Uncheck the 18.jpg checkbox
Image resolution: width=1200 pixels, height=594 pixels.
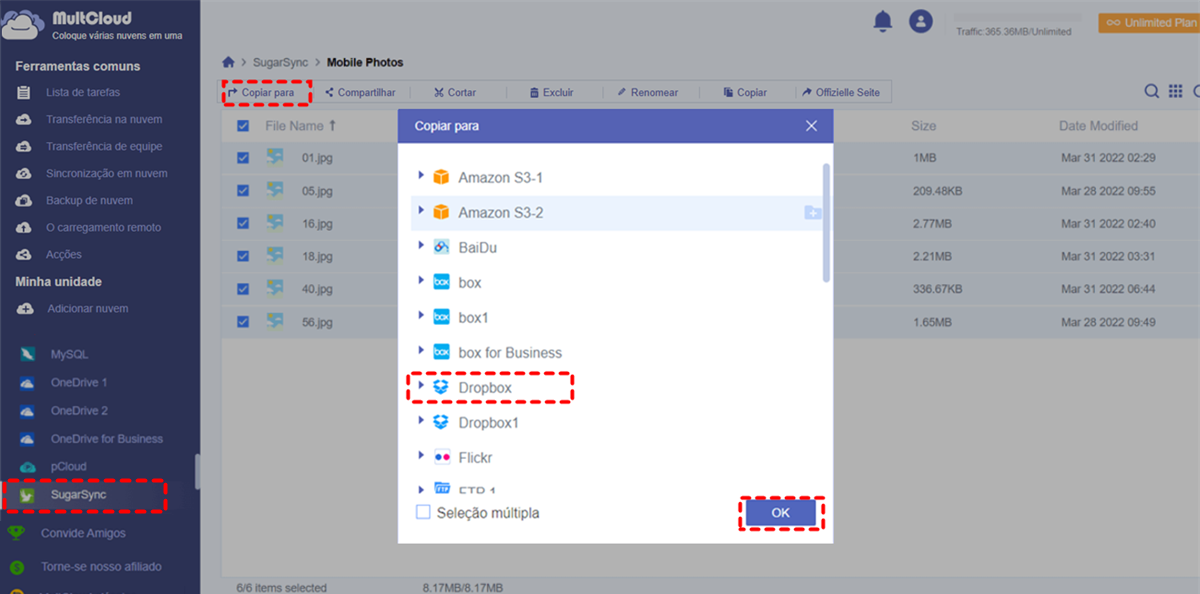[x=243, y=256]
